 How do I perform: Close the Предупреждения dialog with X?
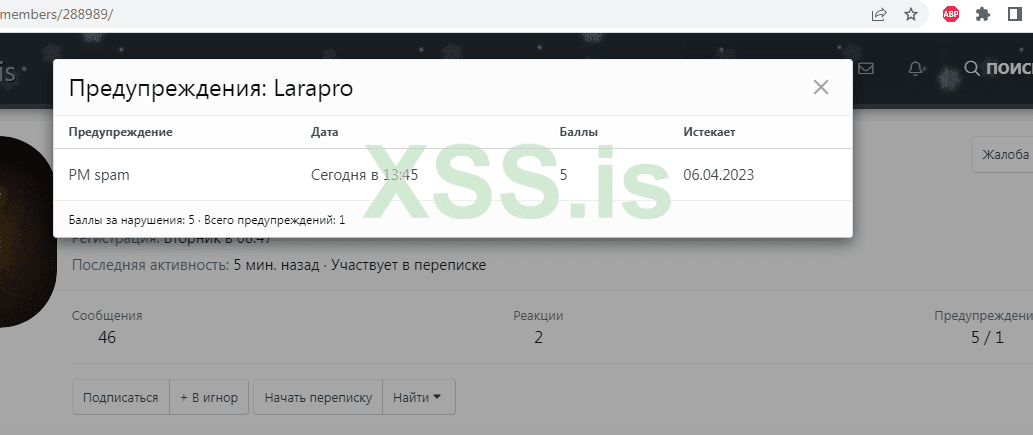point(820,87)
